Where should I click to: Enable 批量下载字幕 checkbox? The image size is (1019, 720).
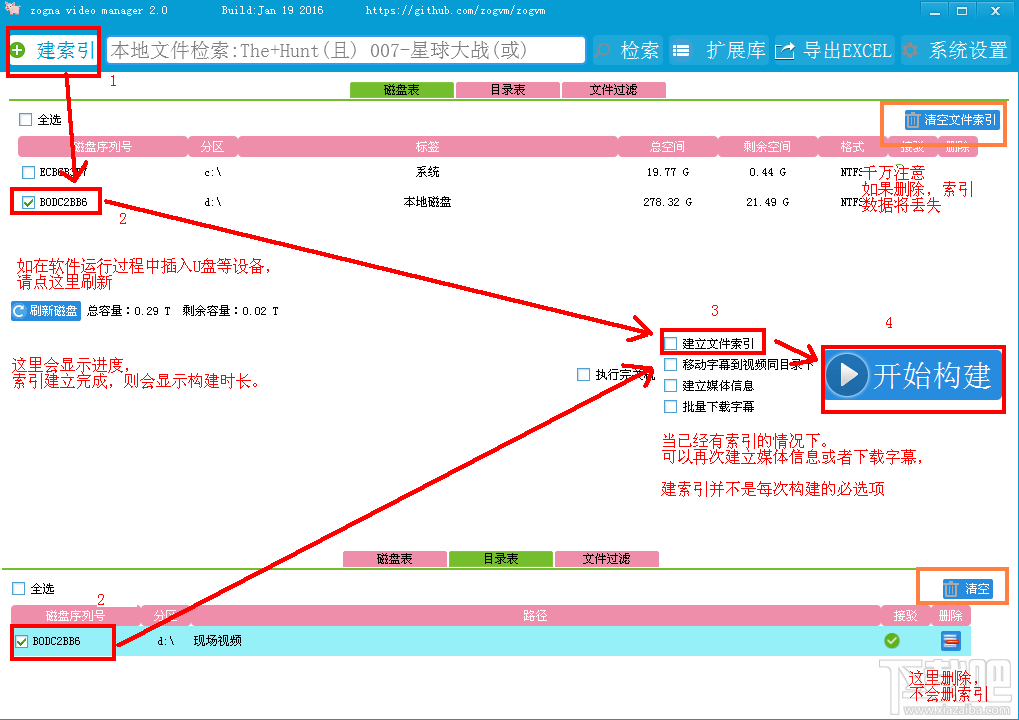[671, 406]
